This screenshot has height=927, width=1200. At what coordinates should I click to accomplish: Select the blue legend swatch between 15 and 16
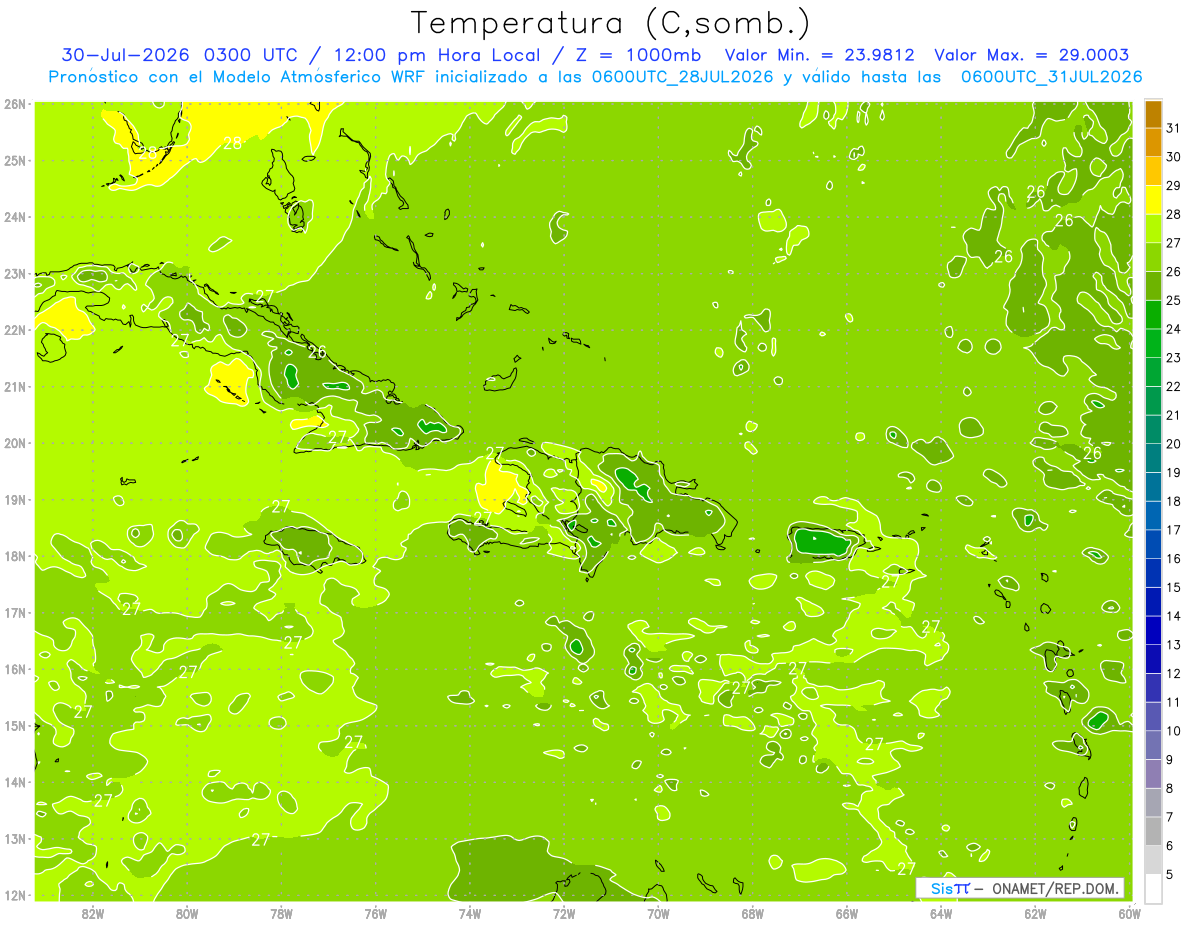click(x=1153, y=573)
